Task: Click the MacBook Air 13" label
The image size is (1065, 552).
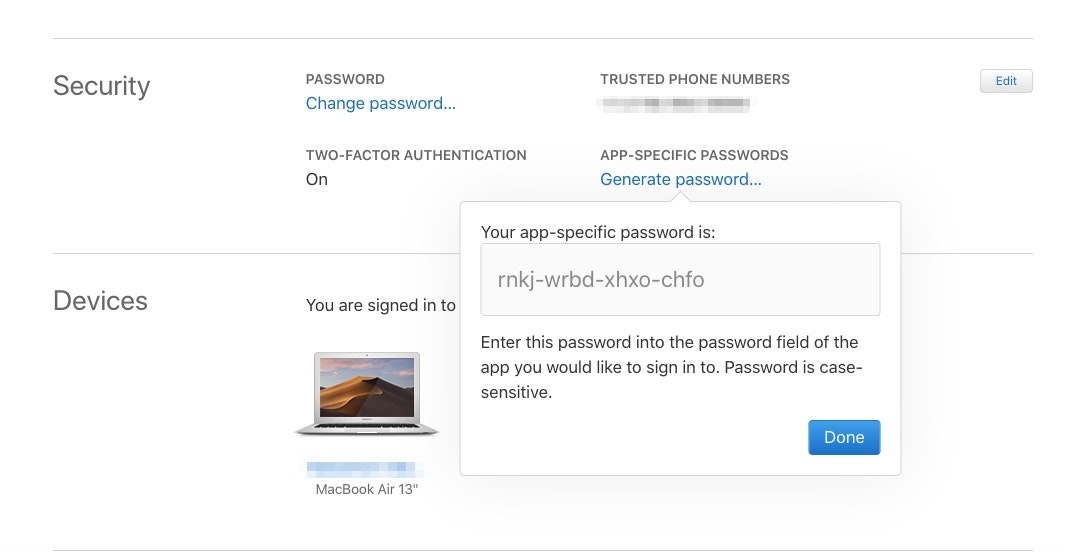Action: [367, 489]
